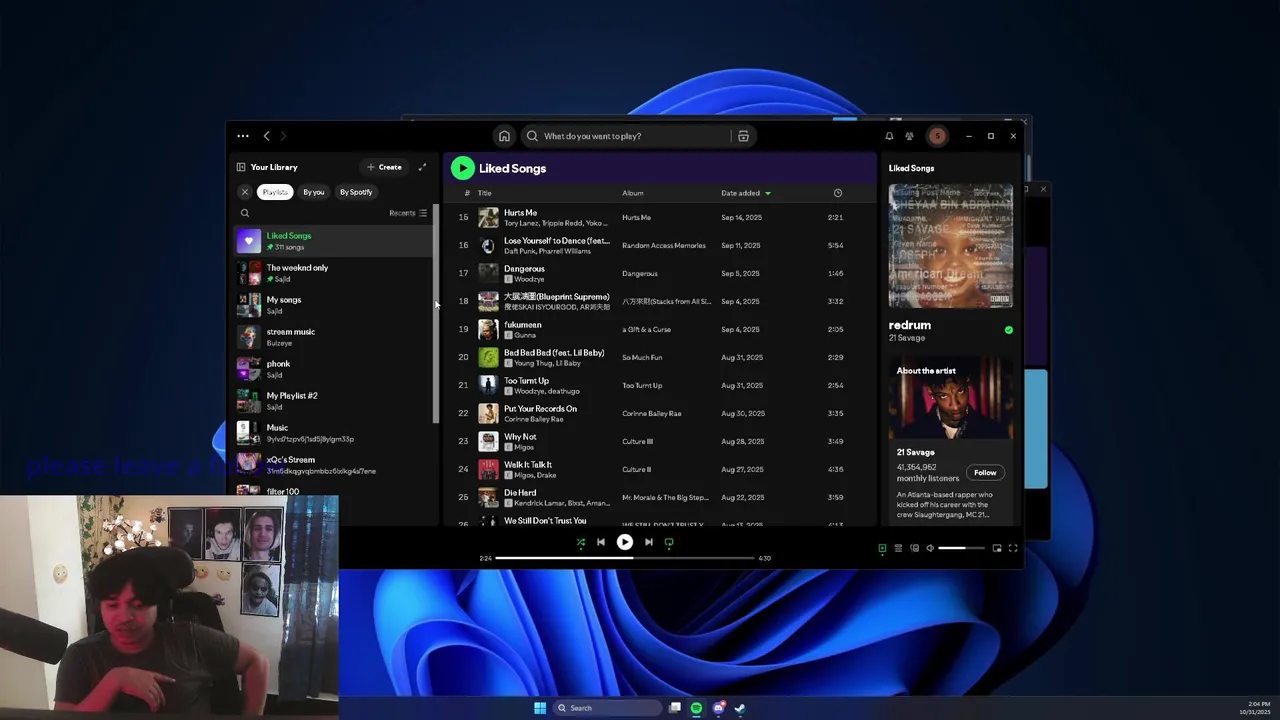Go forward with the right arrow
The image size is (1280, 720).
(283, 136)
